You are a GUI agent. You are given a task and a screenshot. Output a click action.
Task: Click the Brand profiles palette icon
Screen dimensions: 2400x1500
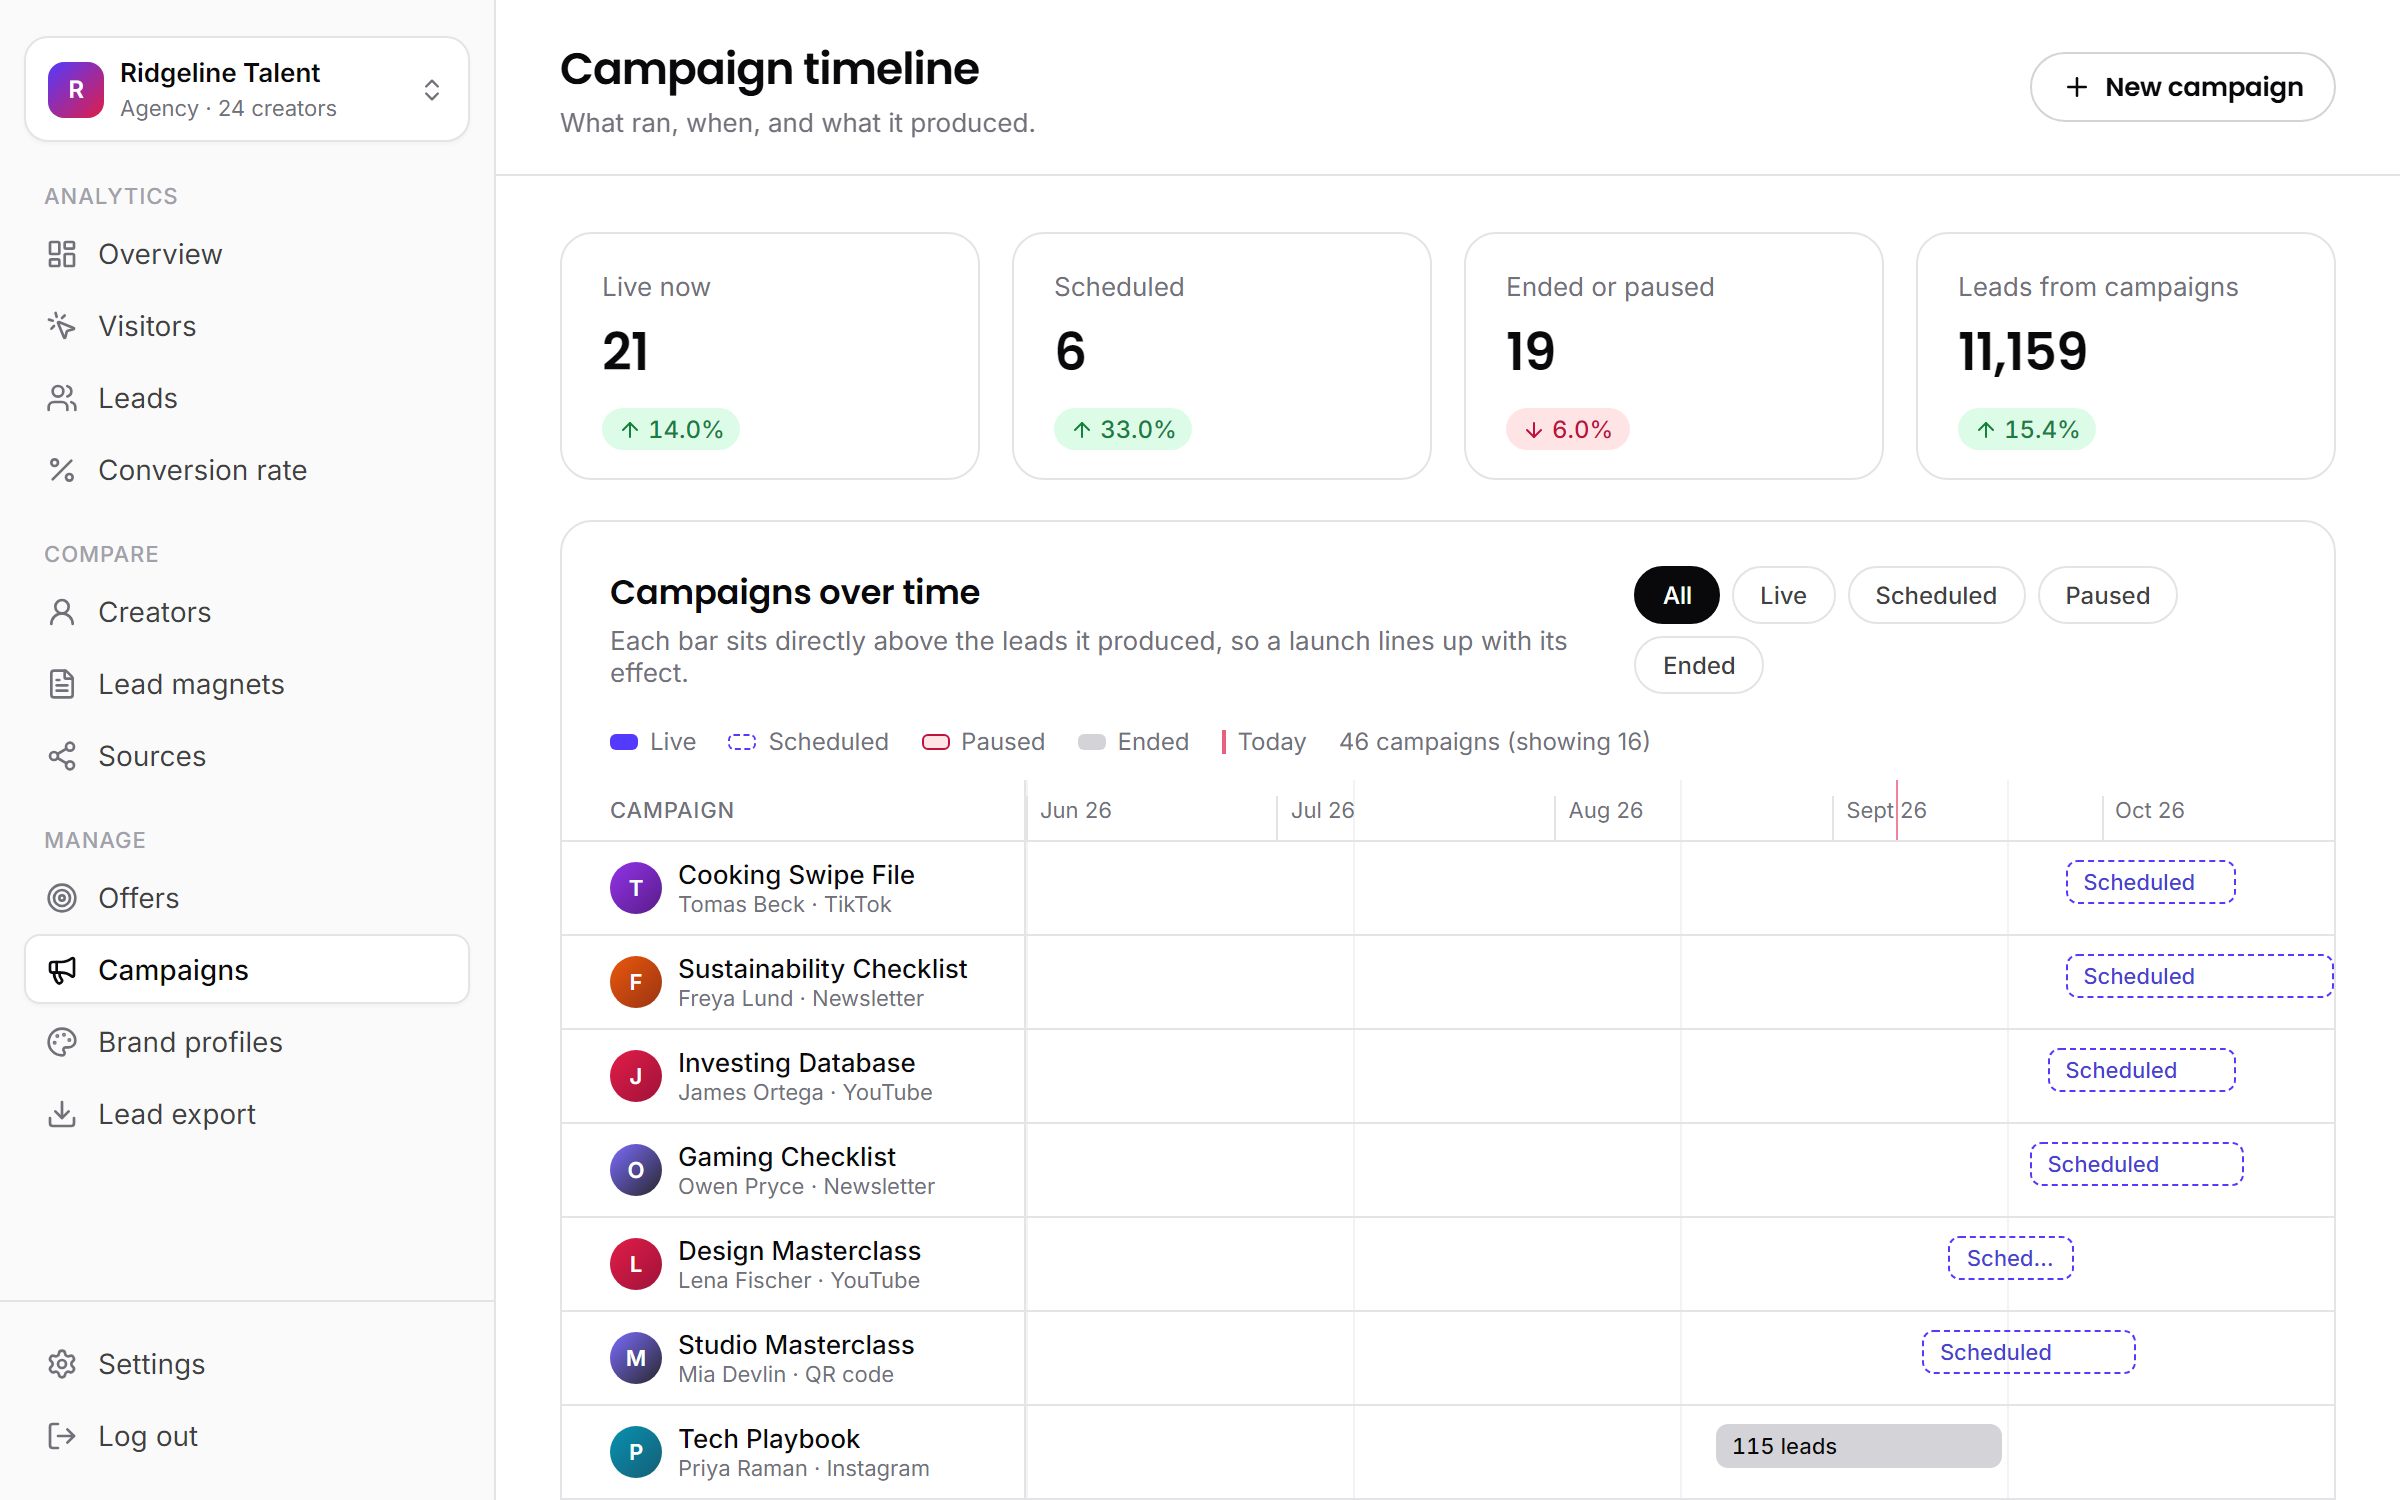tap(62, 1042)
